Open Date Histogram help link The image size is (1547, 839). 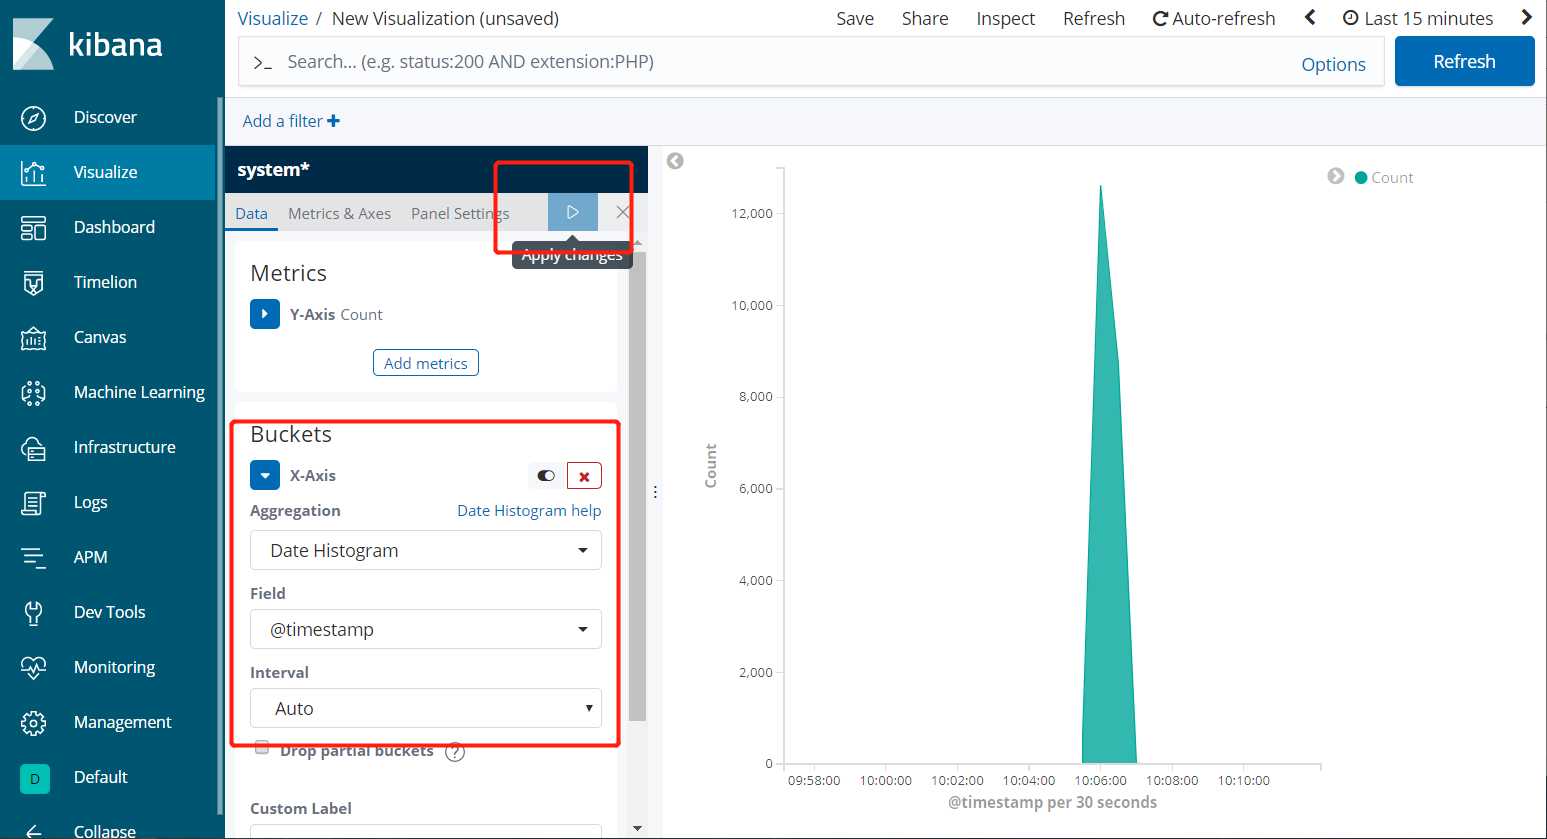(x=529, y=510)
